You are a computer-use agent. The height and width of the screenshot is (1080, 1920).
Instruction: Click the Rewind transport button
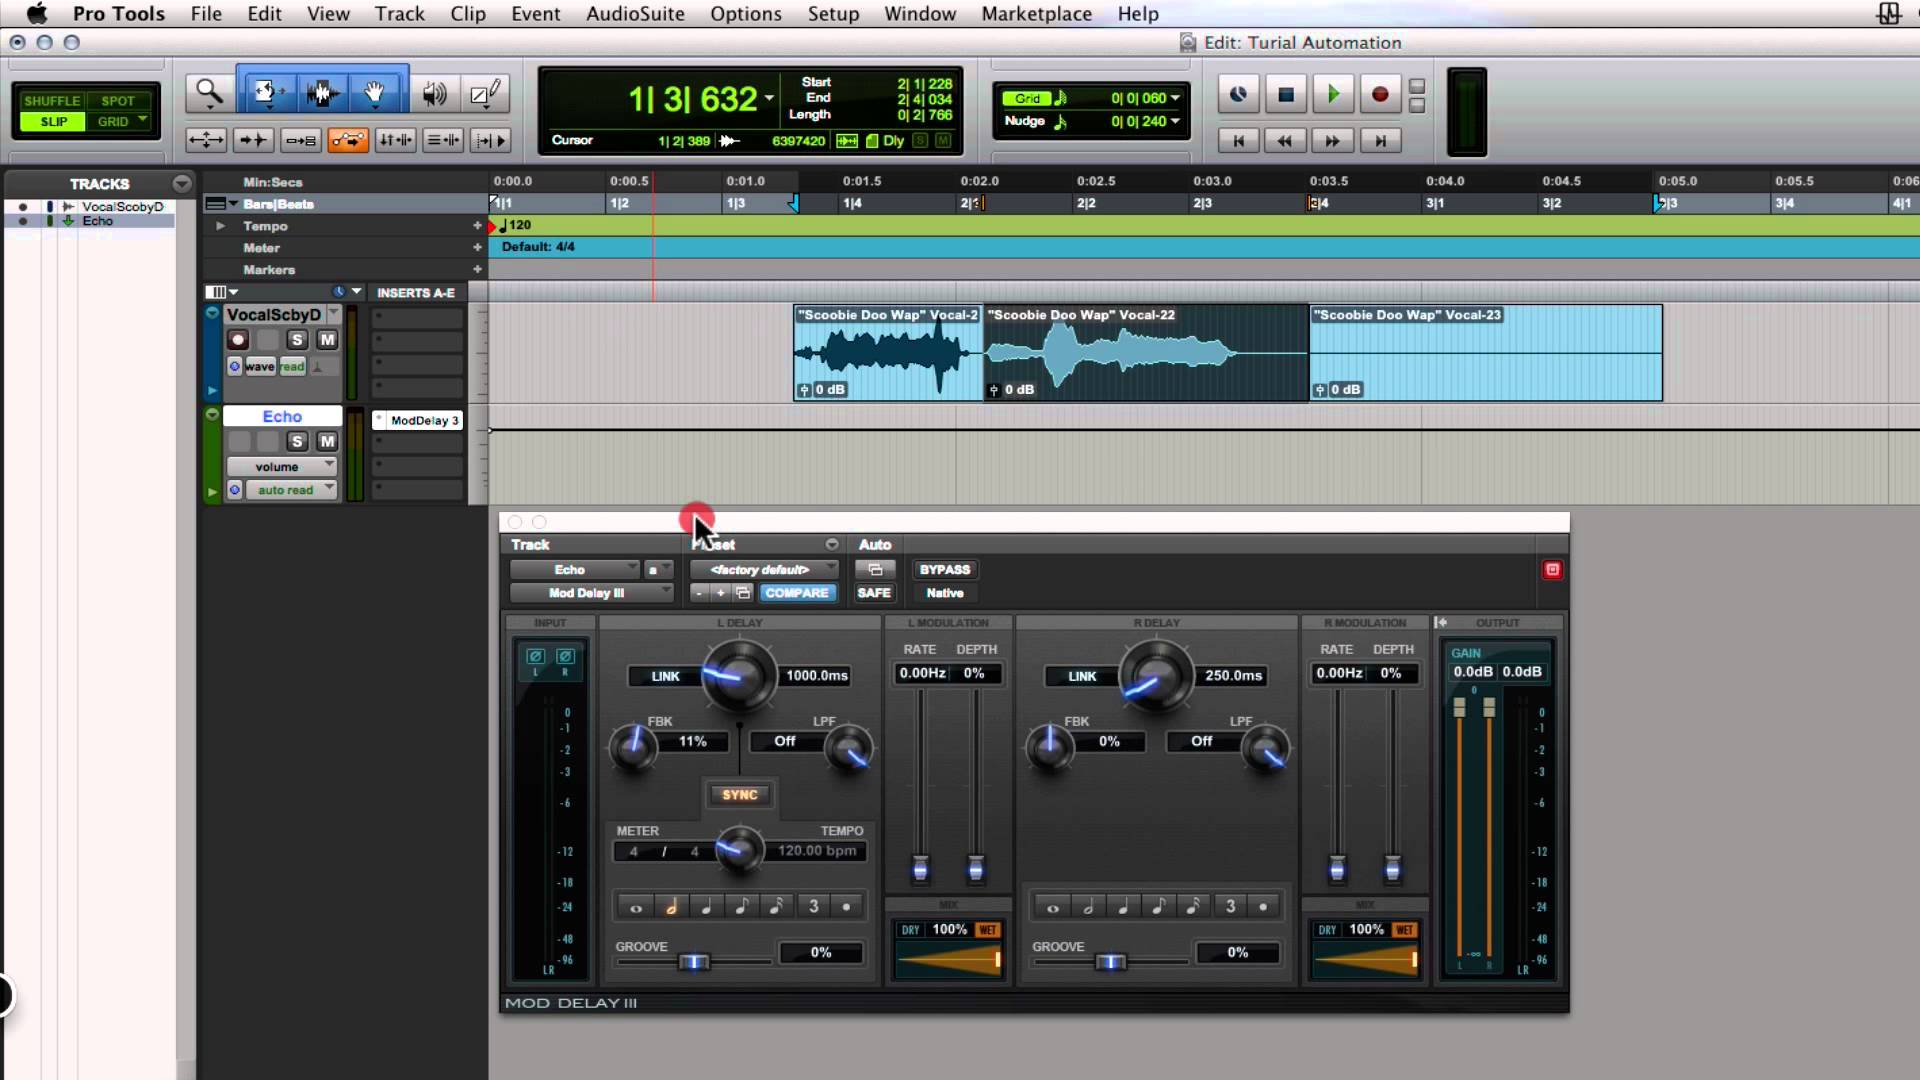point(1285,141)
